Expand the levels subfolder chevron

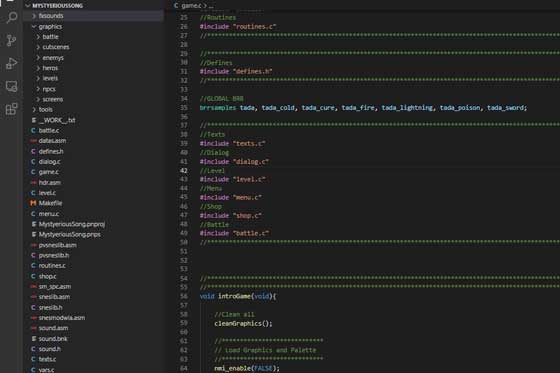[x=38, y=78]
